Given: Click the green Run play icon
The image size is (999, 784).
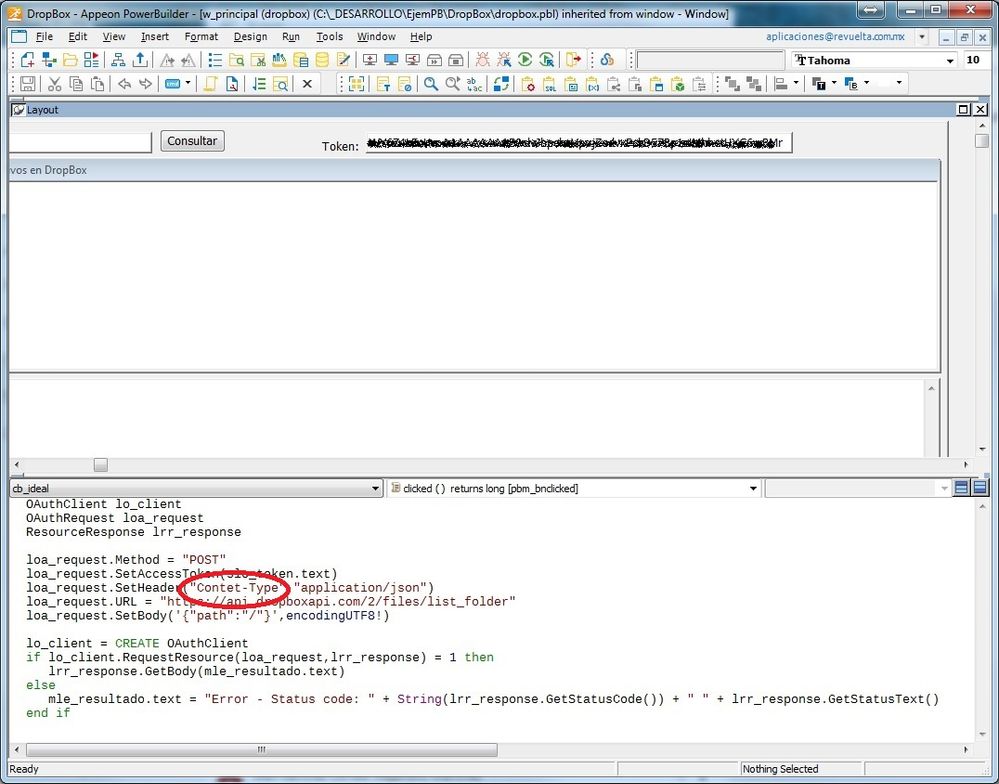Looking at the screenshot, I should [x=525, y=60].
